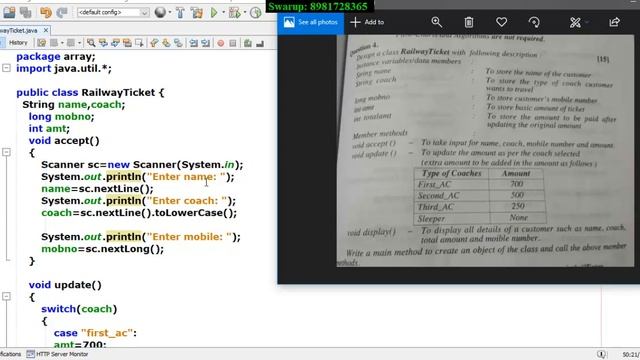The width and height of the screenshot is (640, 360).
Task: Click the Shift Line Left icon
Action: pyautogui.click(x=193, y=43)
